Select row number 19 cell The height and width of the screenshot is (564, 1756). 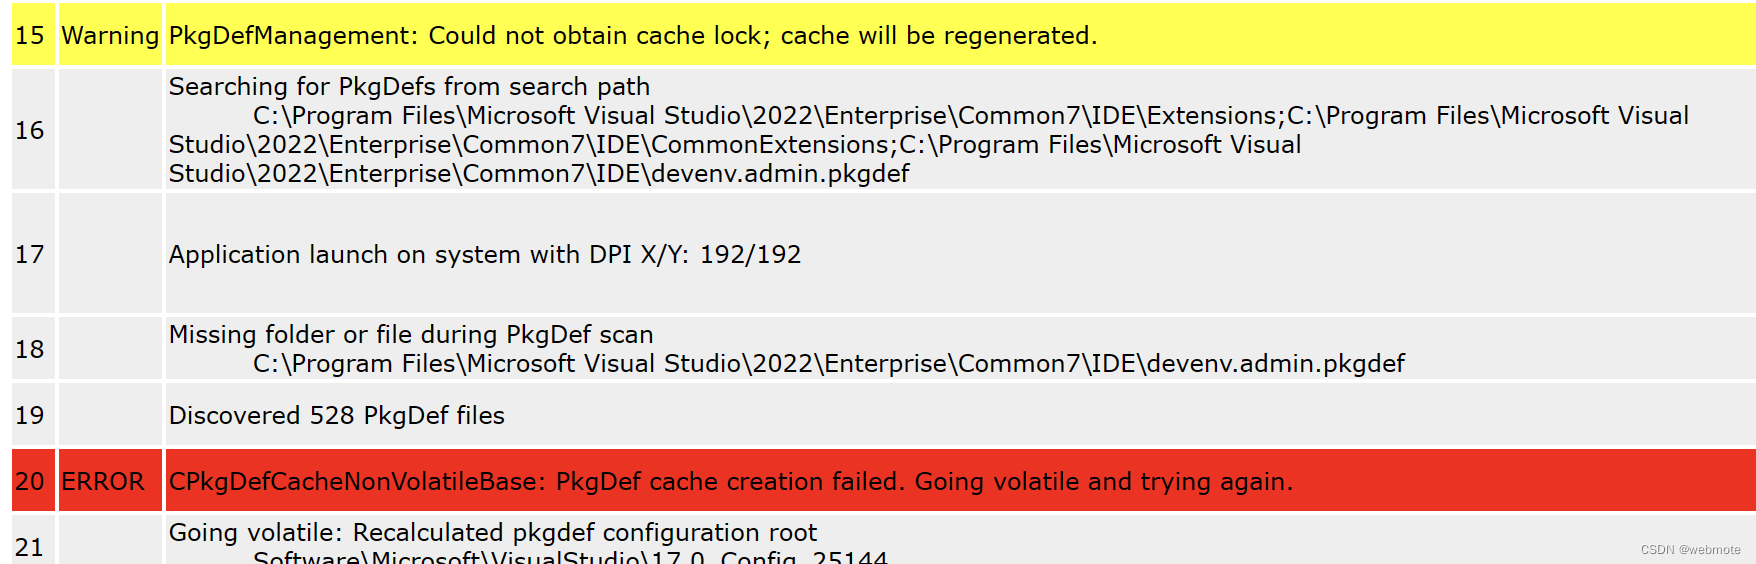(x=30, y=415)
